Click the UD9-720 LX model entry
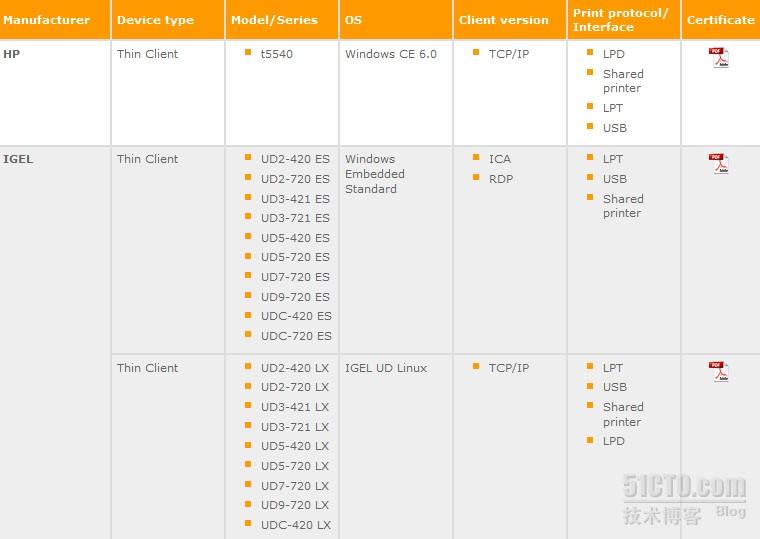Viewport: 760px width, 539px height. [295, 505]
